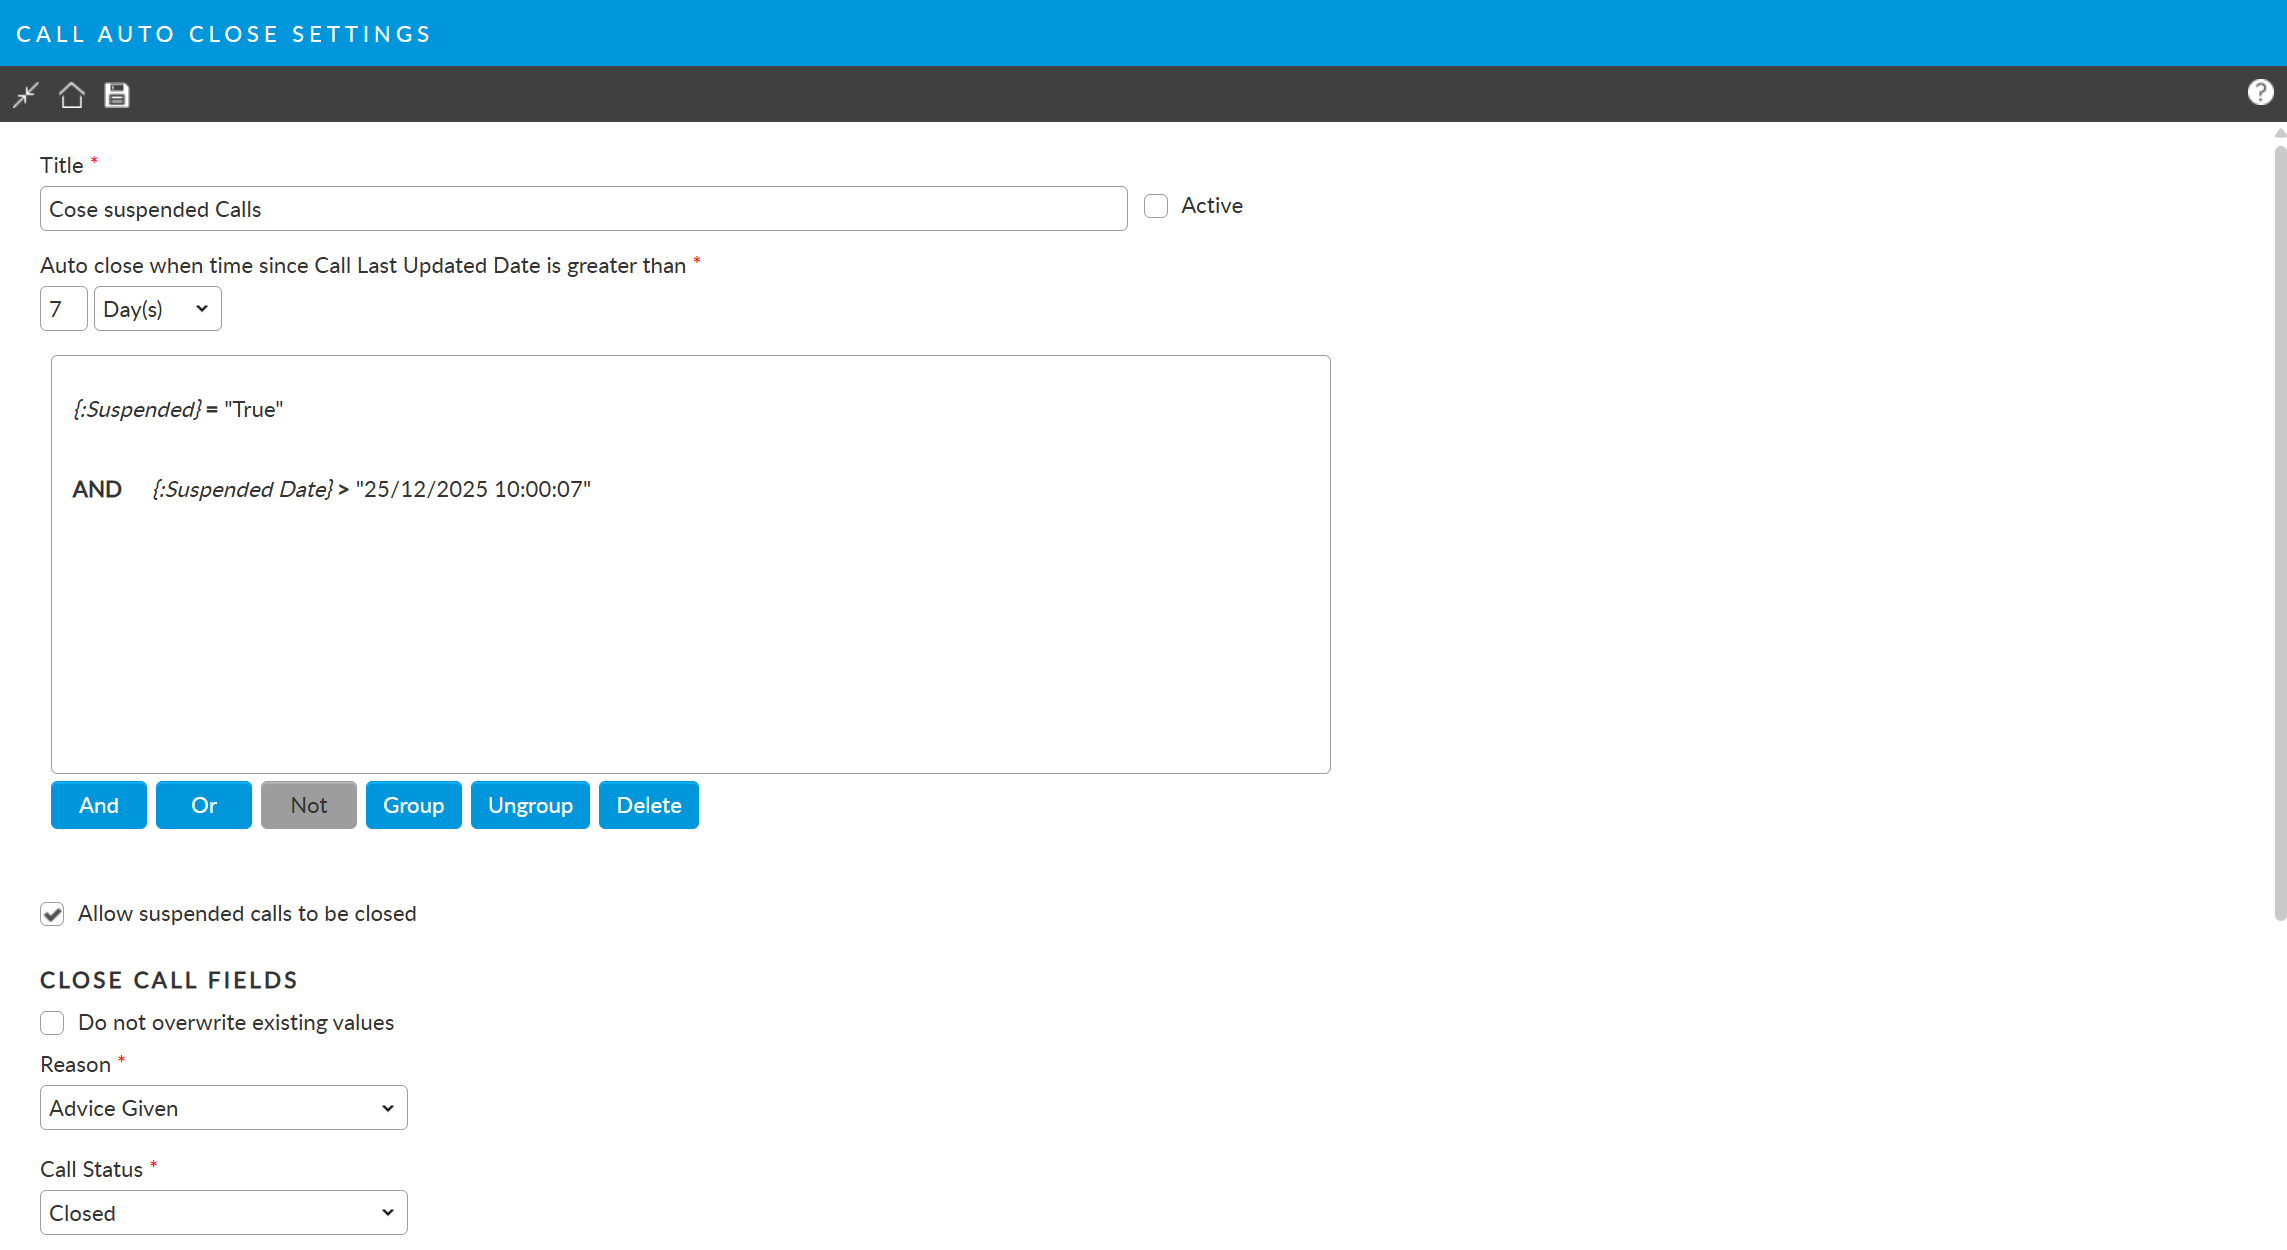The width and height of the screenshot is (2287, 1250).
Task: Go to the Home icon
Action: click(71, 95)
